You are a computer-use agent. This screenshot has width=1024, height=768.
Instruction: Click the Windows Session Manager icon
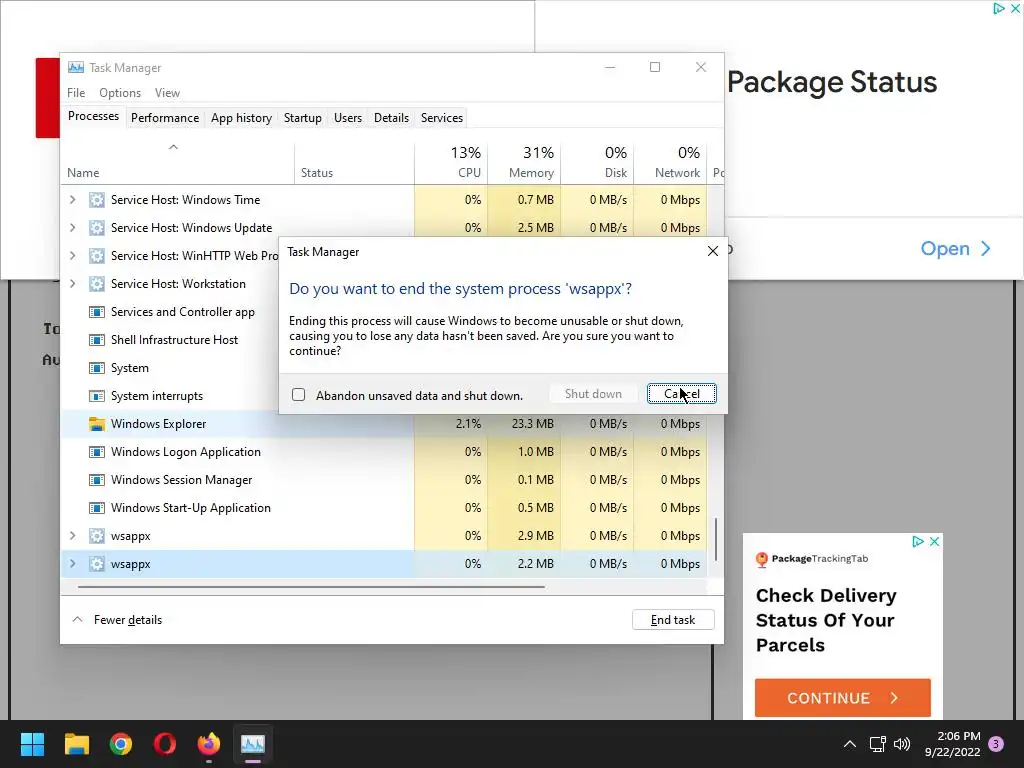coord(97,480)
